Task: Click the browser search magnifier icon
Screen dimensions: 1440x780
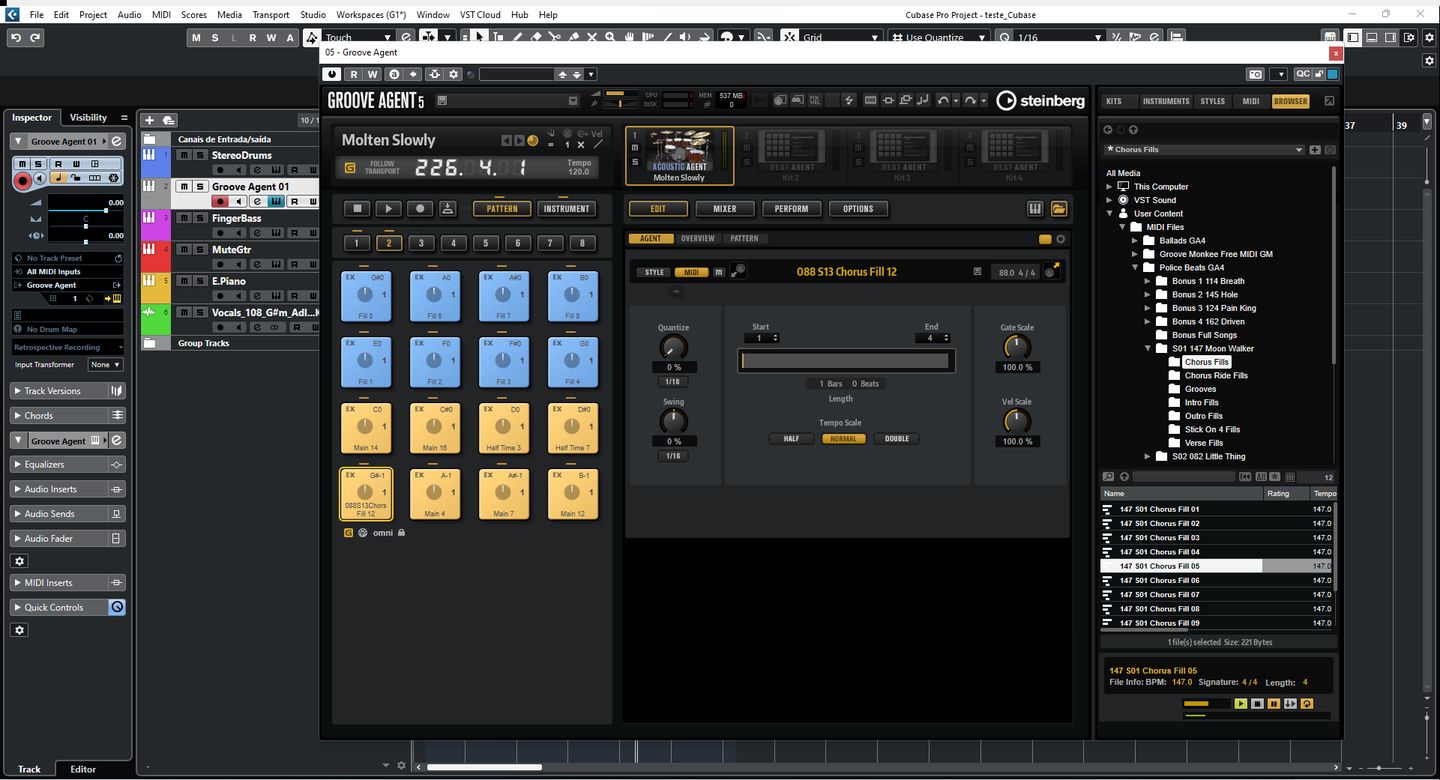Action: pyautogui.click(x=1108, y=477)
